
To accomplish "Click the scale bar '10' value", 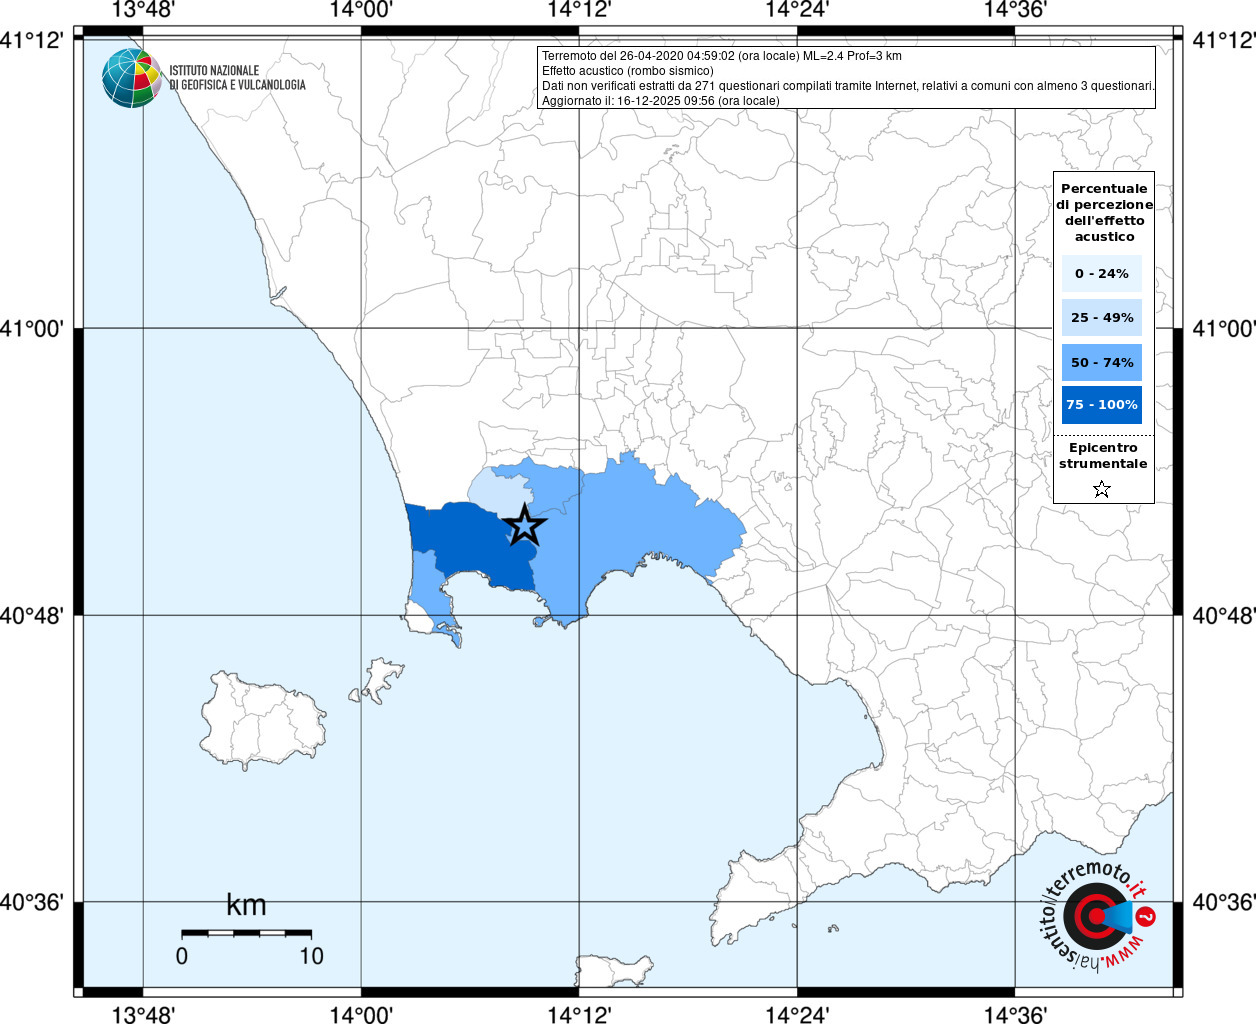I will pos(311,956).
